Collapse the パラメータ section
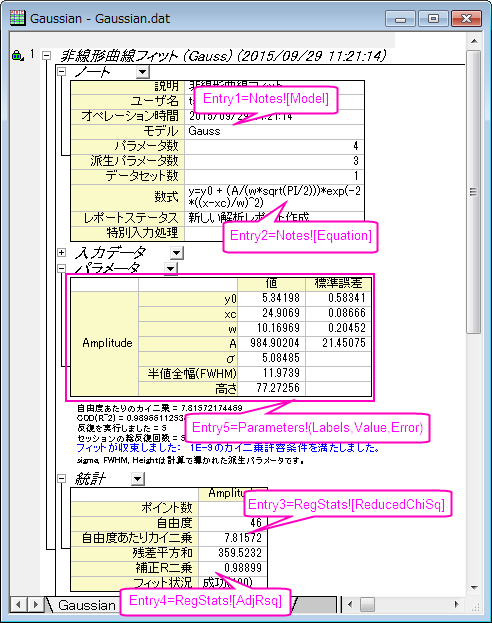This screenshot has width=492, height=623. tap(62, 269)
